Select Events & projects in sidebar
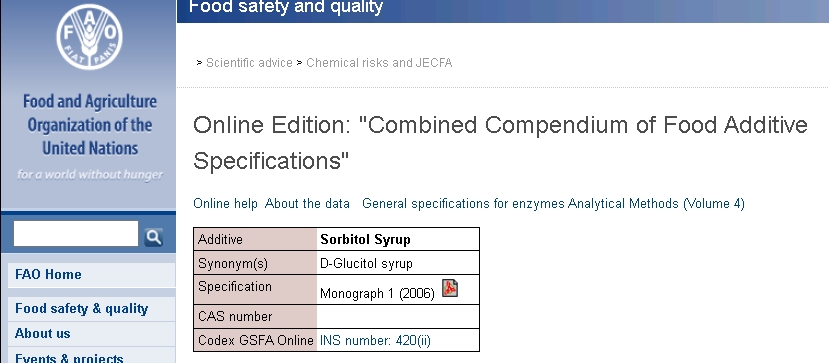The width and height of the screenshot is (829, 363). tap(91, 357)
